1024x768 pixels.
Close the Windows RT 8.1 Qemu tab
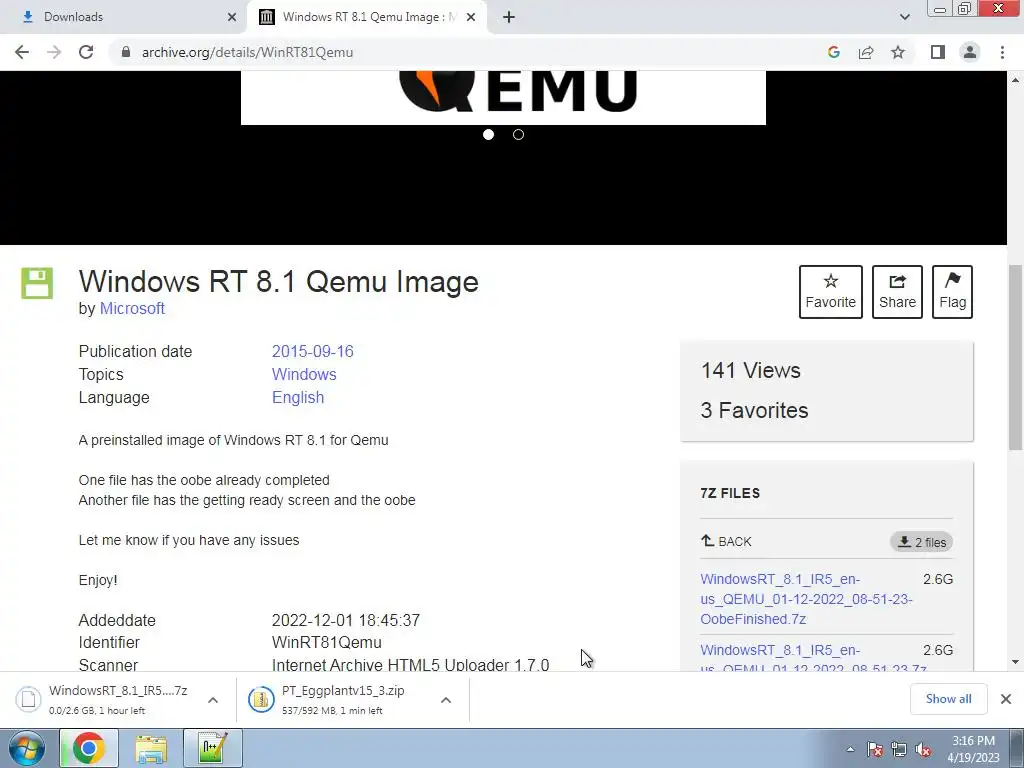(471, 17)
